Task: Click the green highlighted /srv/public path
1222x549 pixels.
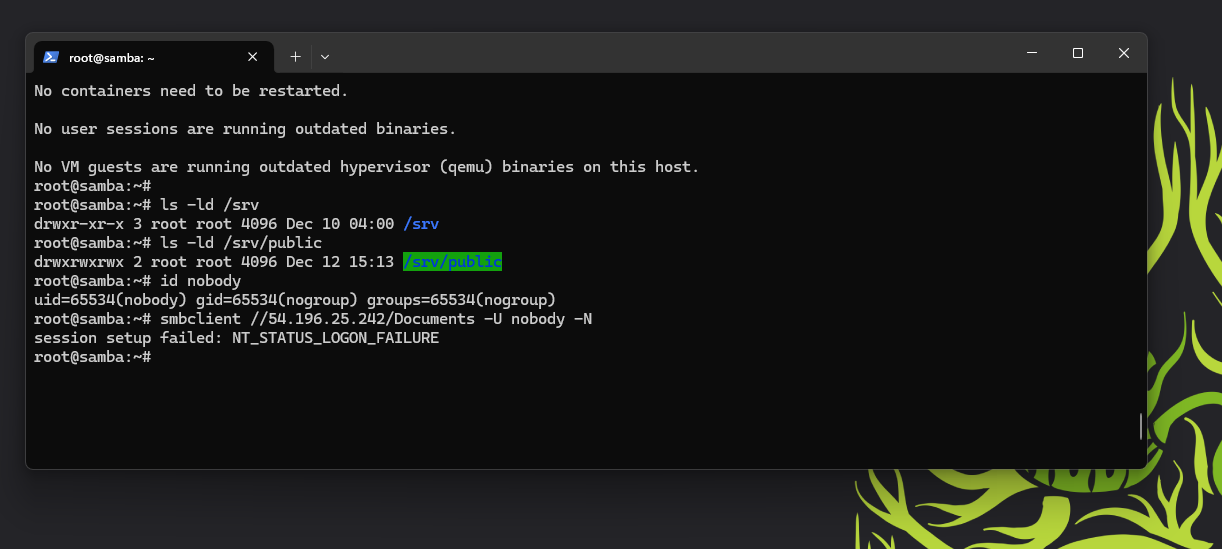Action: pos(452,262)
